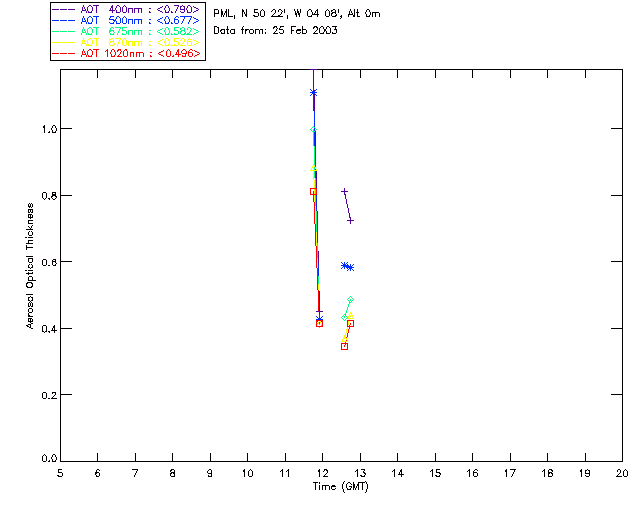The height and width of the screenshot is (512, 640).
Task: Click the blue dashed line sample in legend
Action: 64,20
